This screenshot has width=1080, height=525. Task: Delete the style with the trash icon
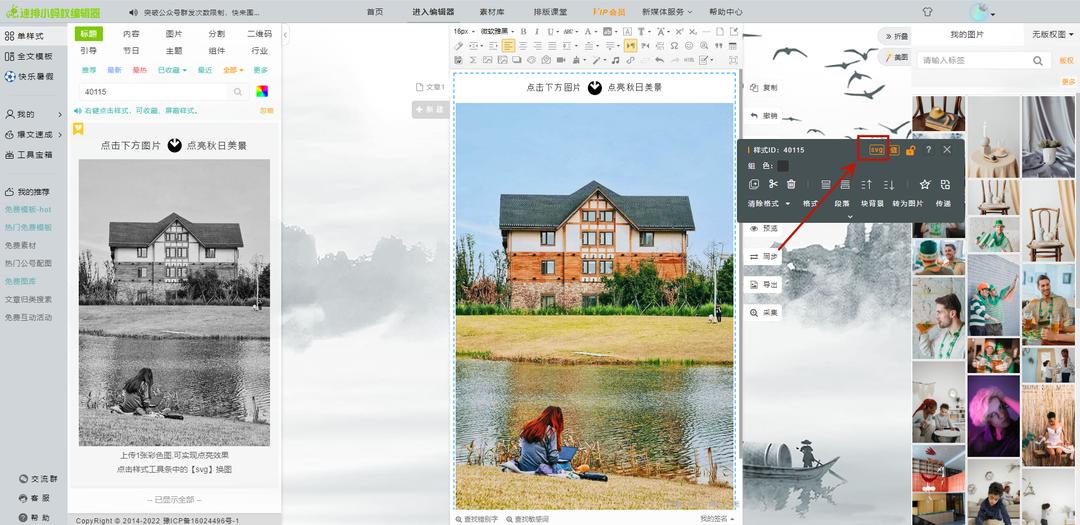point(791,184)
